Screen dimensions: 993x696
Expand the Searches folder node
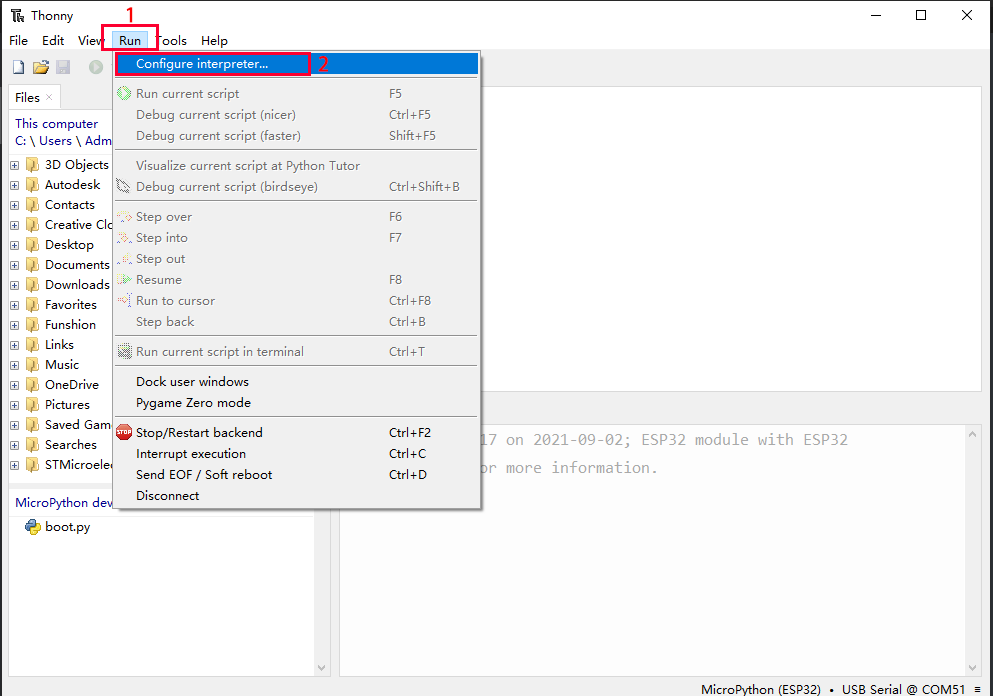pos(15,445)
